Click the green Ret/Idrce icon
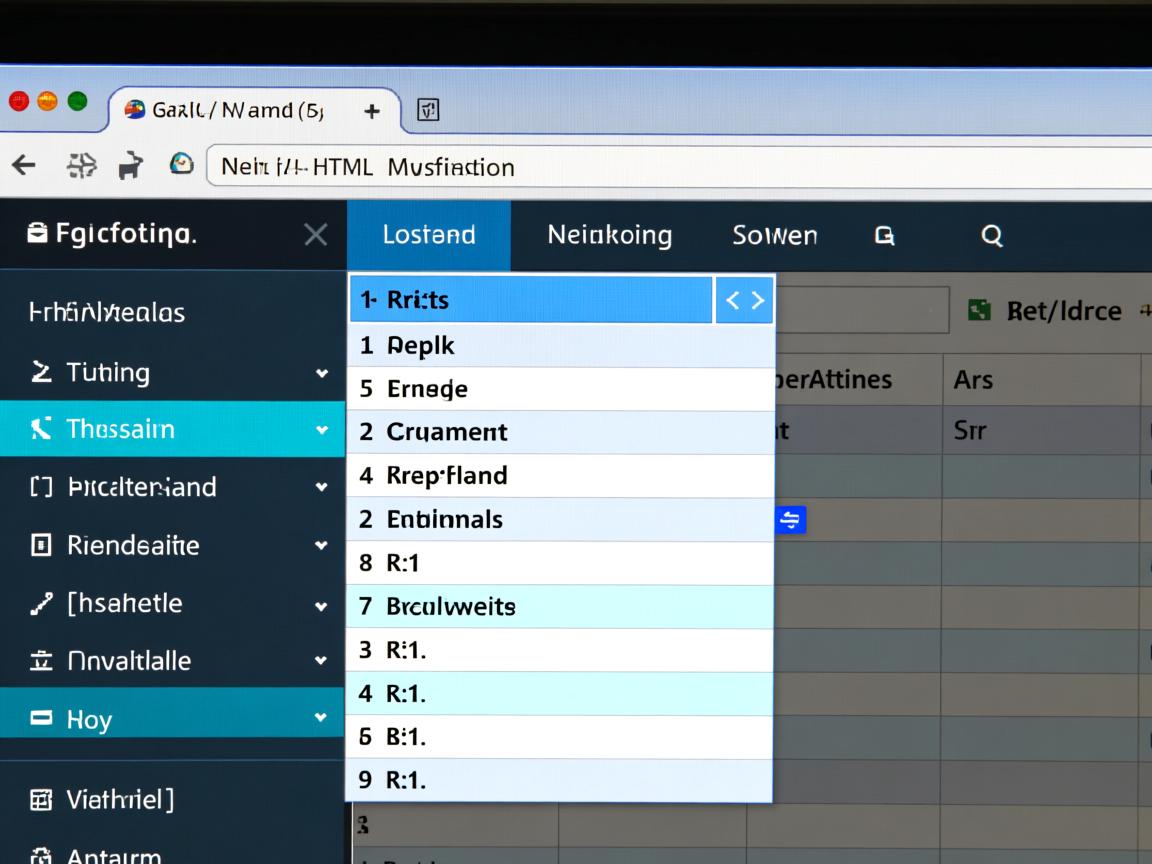 (x=981, y=311)
